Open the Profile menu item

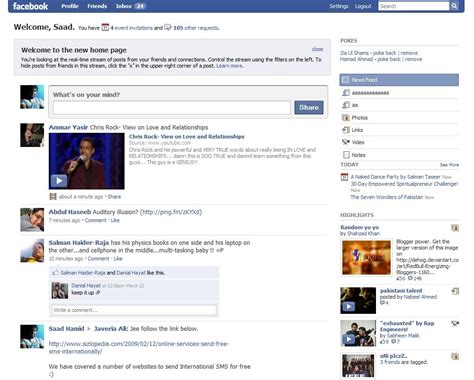[x=70, y=6]
